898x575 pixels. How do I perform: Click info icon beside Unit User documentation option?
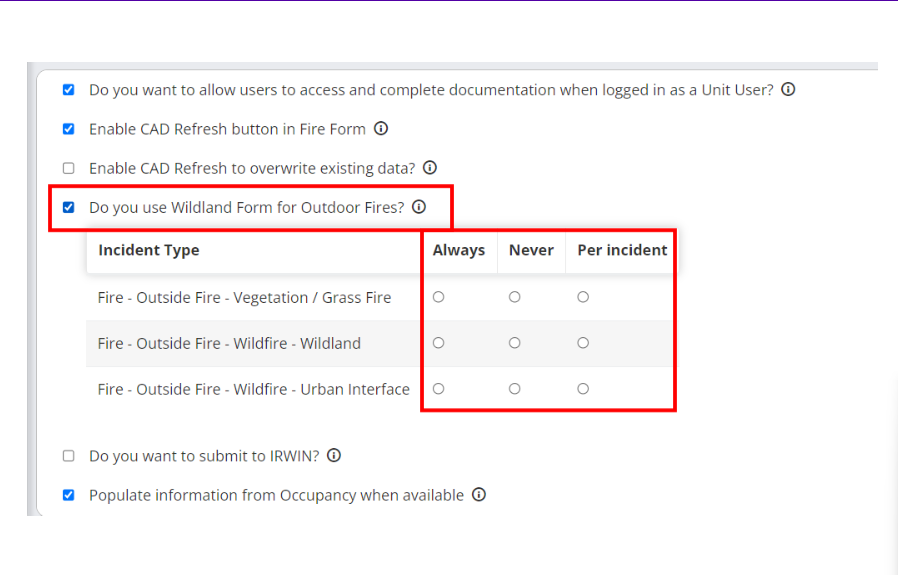[x=788, y=90]
